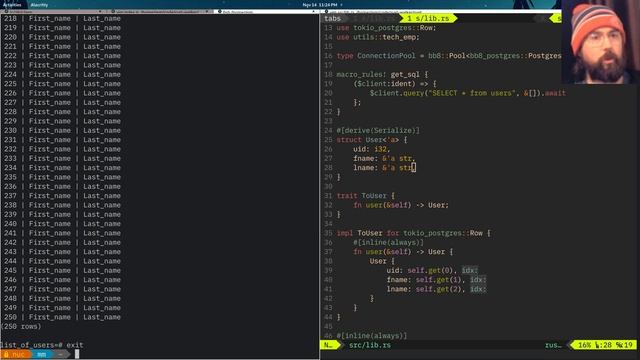The height and width of the screenshot is (360, 640).
Task: Click '#[inline(always)]' on line 46
Action: click(372, 336)
